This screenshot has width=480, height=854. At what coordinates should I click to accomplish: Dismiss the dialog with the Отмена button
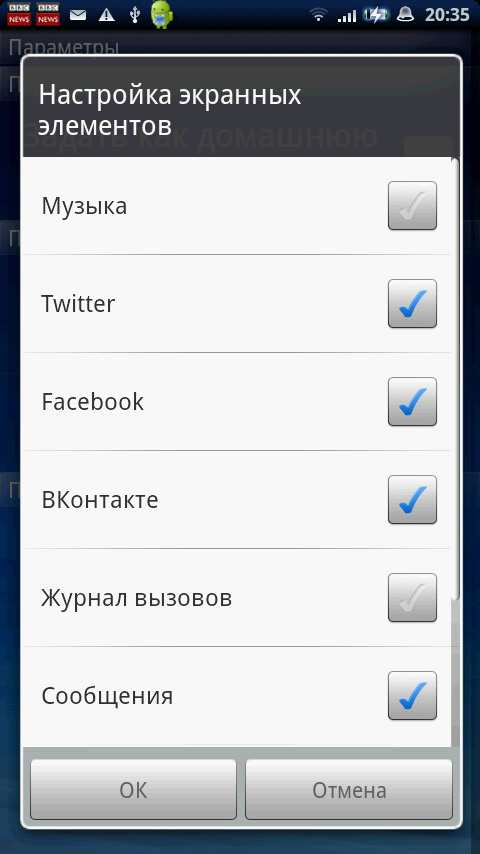click(349, 789)
